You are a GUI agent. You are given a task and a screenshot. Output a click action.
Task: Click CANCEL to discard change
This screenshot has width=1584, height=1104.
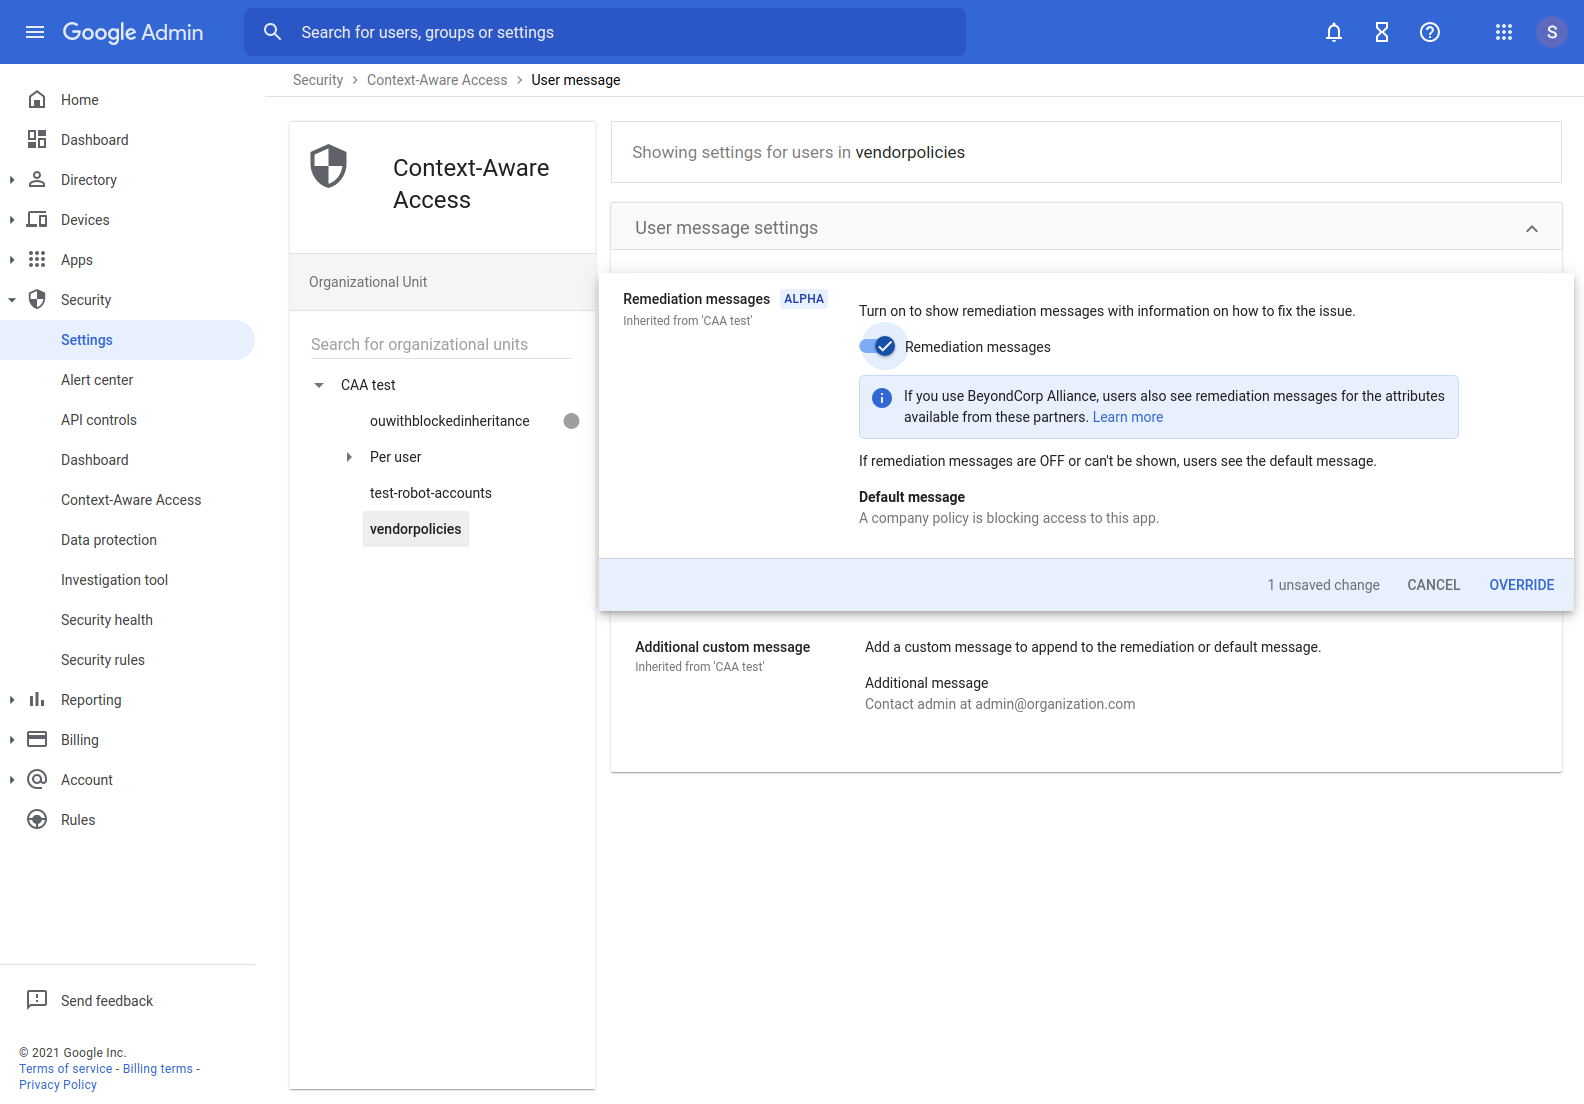[1434, 585]
